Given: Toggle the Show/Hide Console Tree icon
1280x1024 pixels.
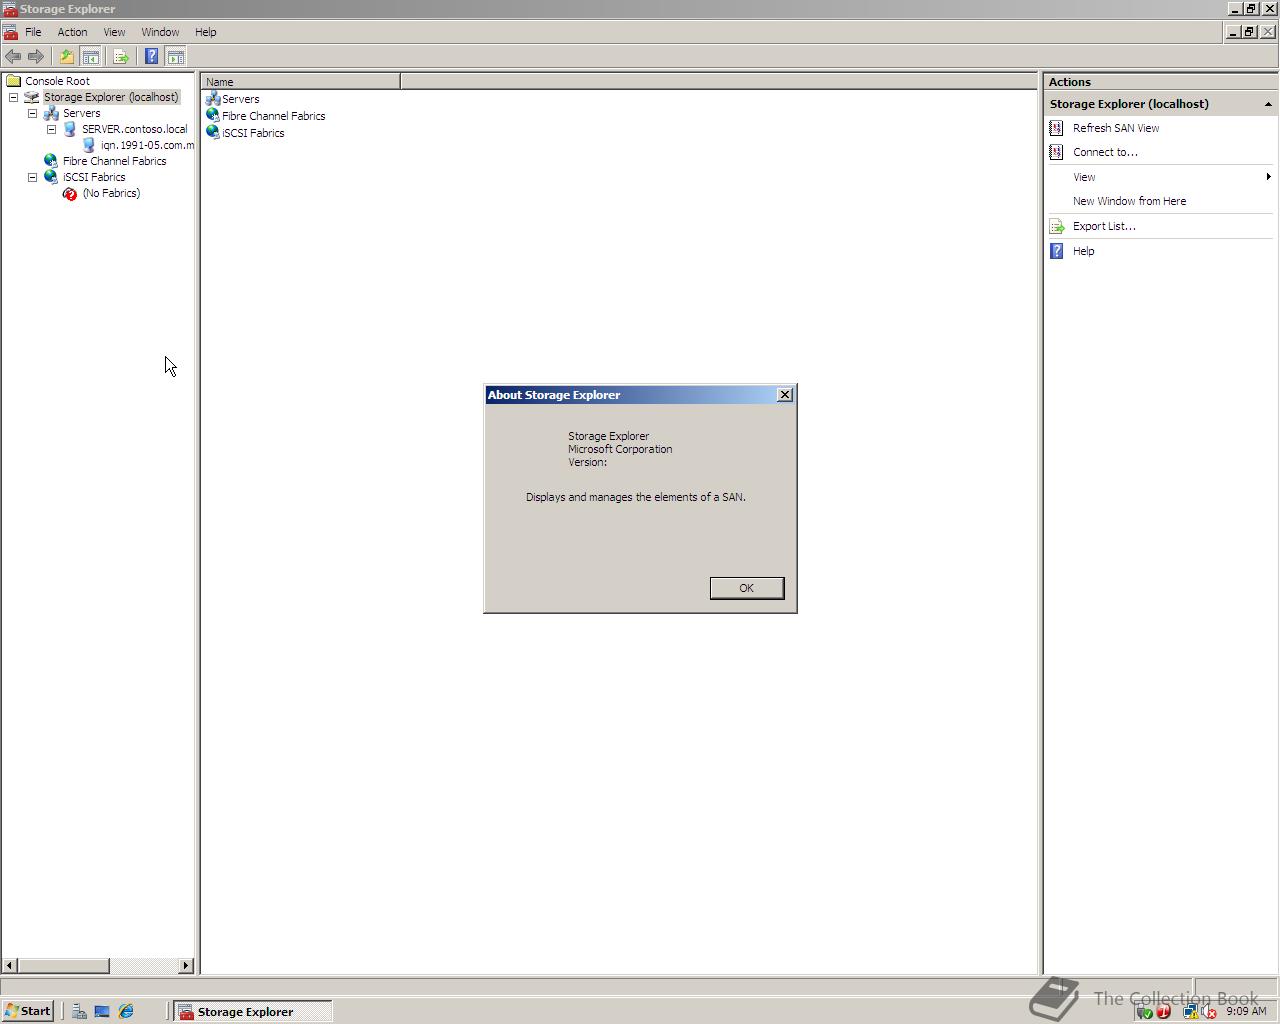Looking at the screenshot, I should click(90, 57).
